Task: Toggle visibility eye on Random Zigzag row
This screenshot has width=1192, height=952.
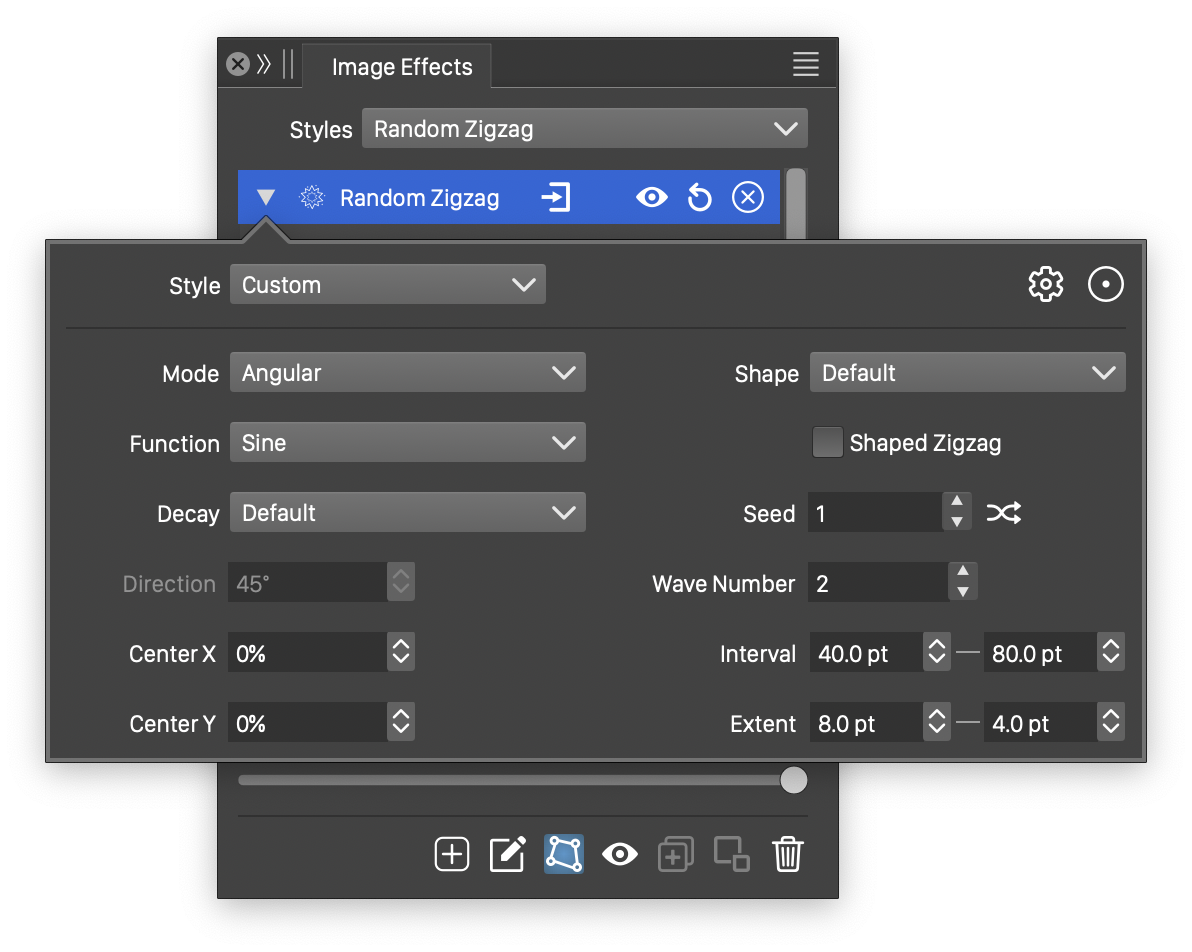Action: pos(651,198)
